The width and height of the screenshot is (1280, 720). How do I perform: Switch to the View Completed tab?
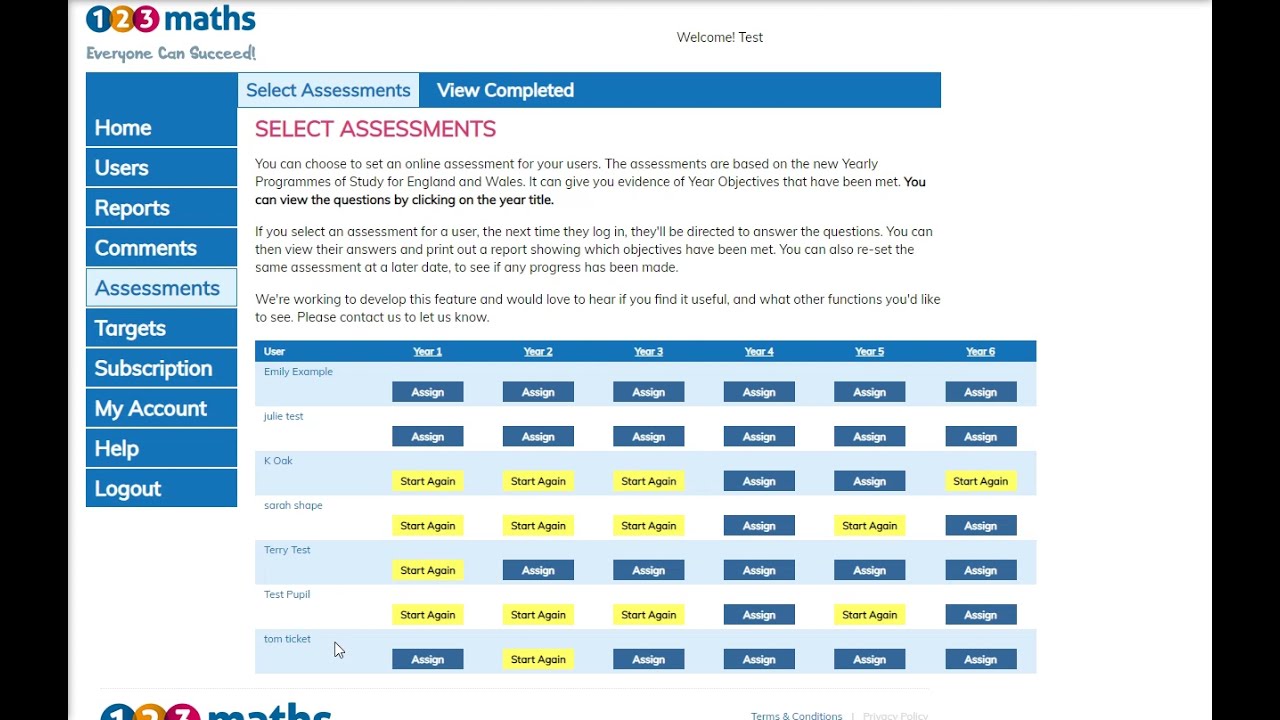click(x=505, y=90)
